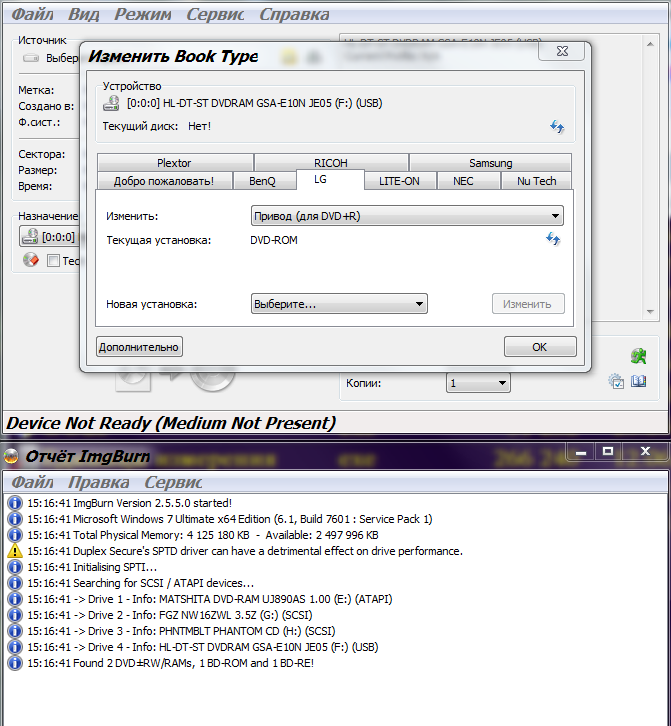This screenshot has height=726, width=671.
Task: Select the Drive 2 FGZ NW16ZWL log line
Action: click(x=169, y=615)
